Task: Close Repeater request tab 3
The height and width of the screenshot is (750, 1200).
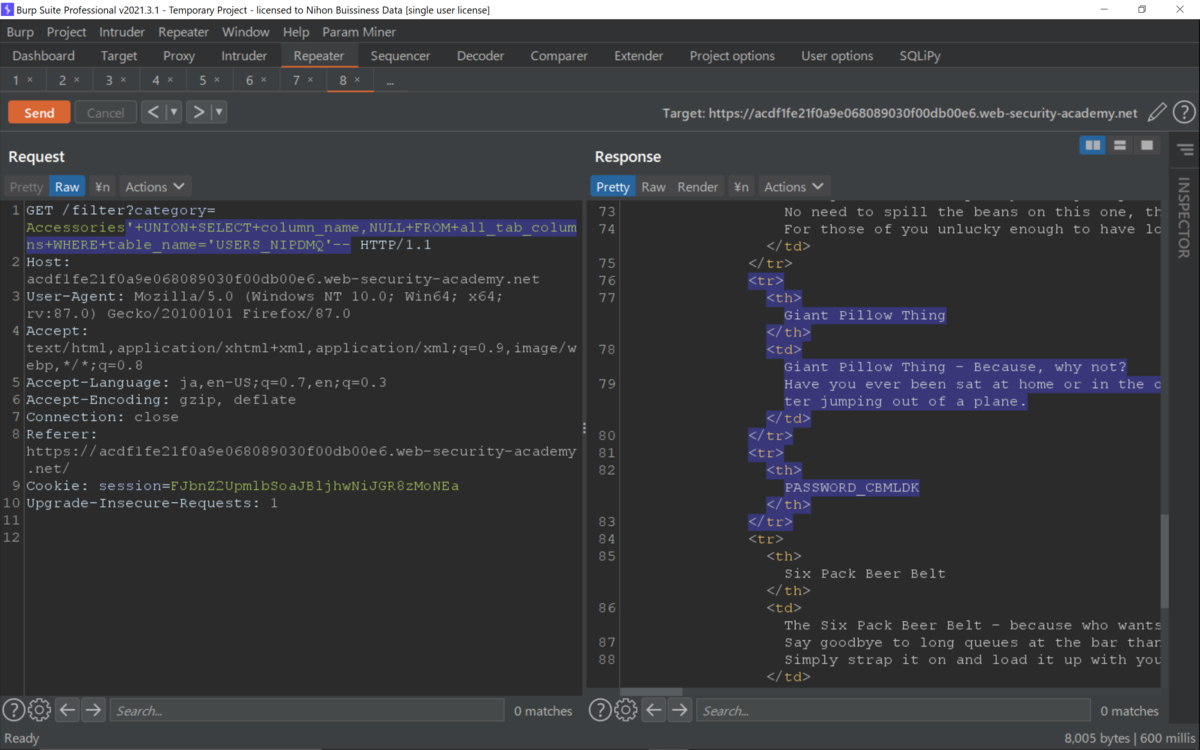Action: coord(123,81)
